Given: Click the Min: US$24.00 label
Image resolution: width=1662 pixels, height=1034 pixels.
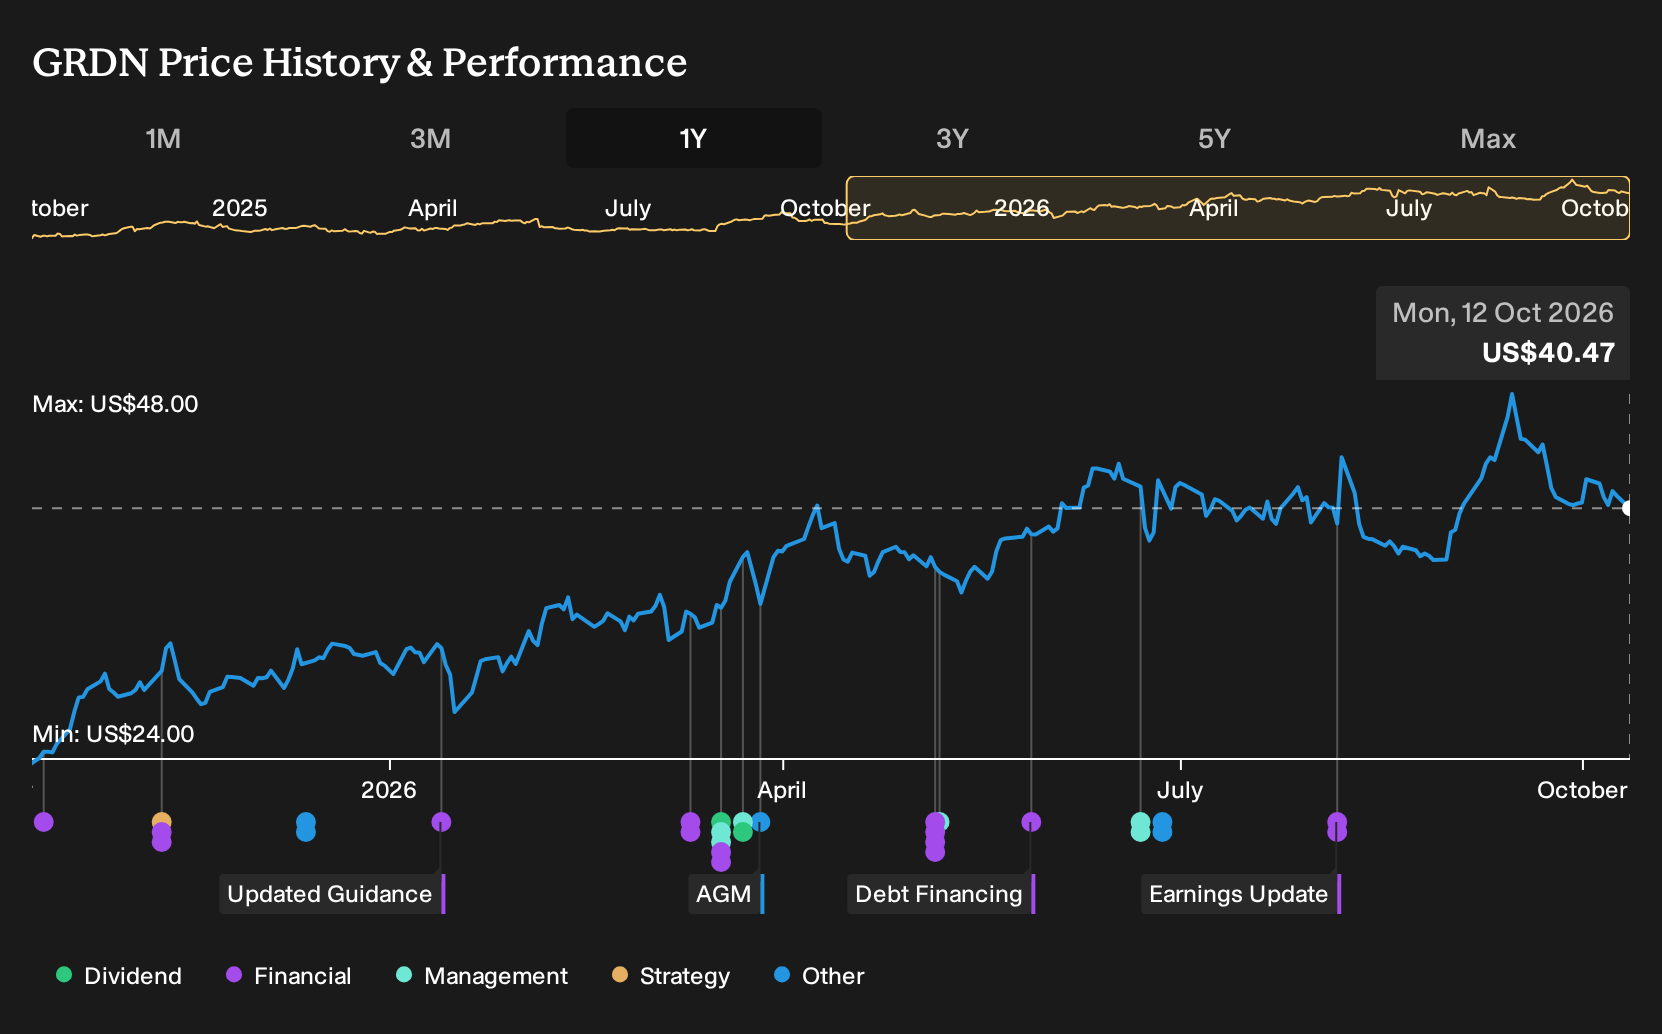Looking at the screenshot, I should [114, 734].
